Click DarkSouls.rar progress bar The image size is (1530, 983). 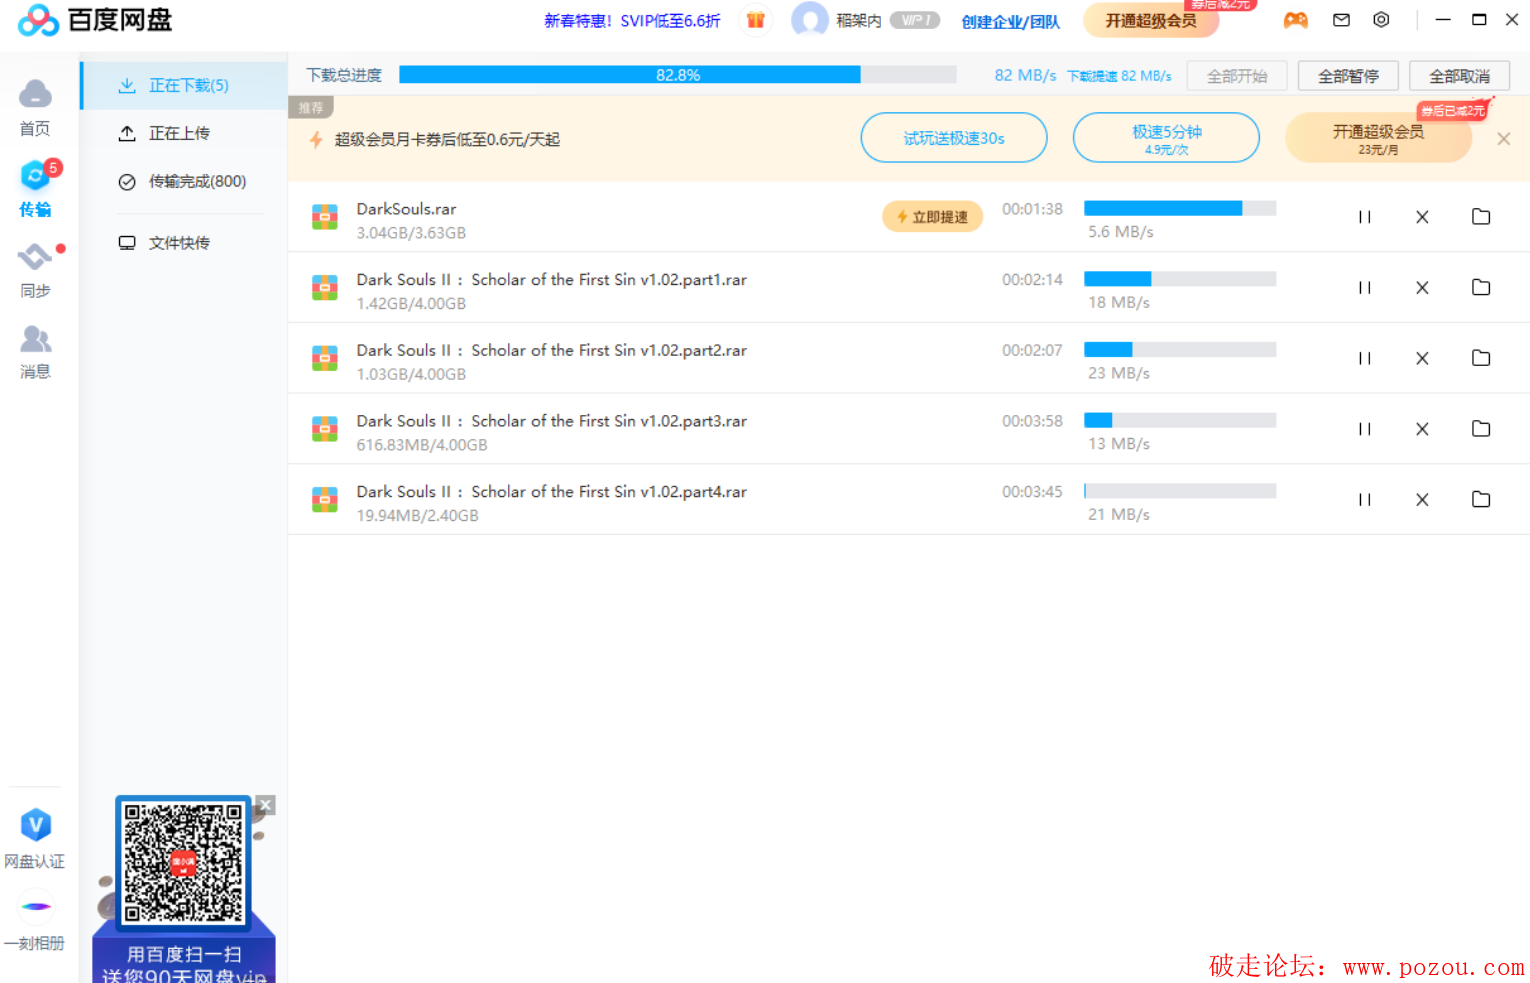click(x=1180, y=208)
